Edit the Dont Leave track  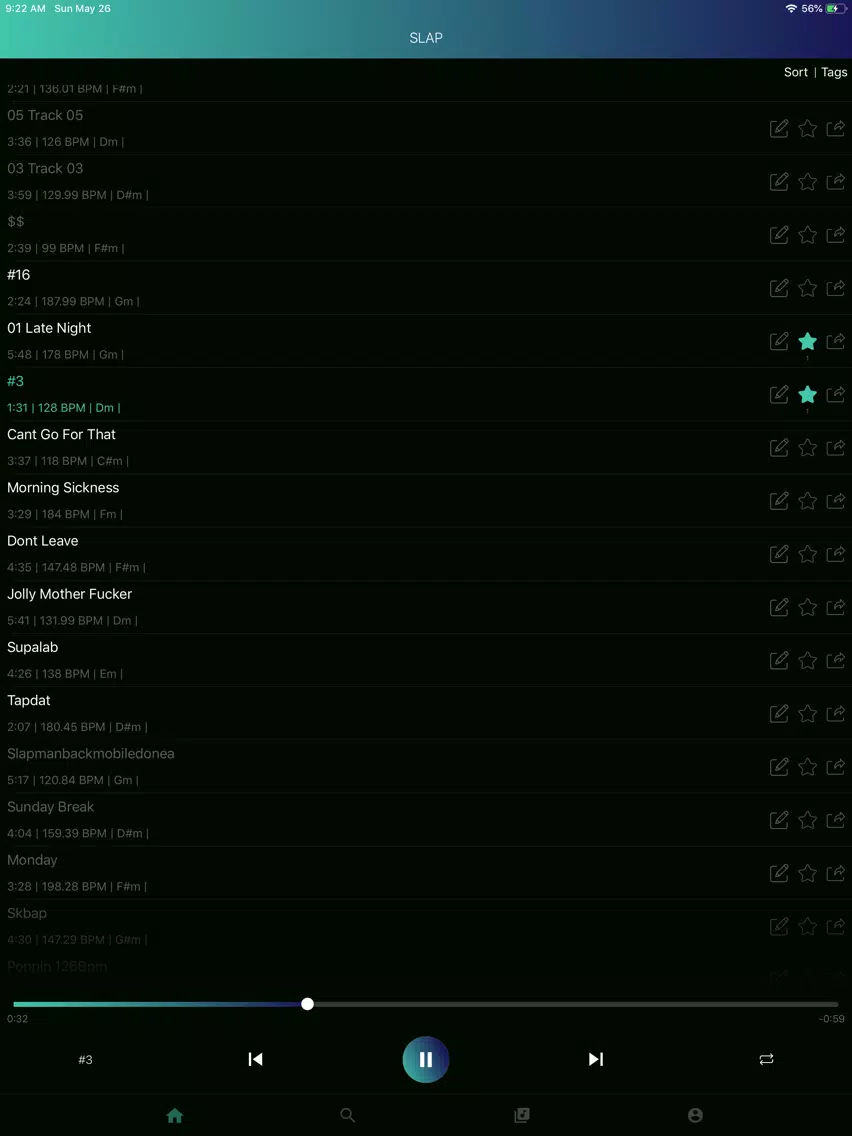tap(779, 554)
